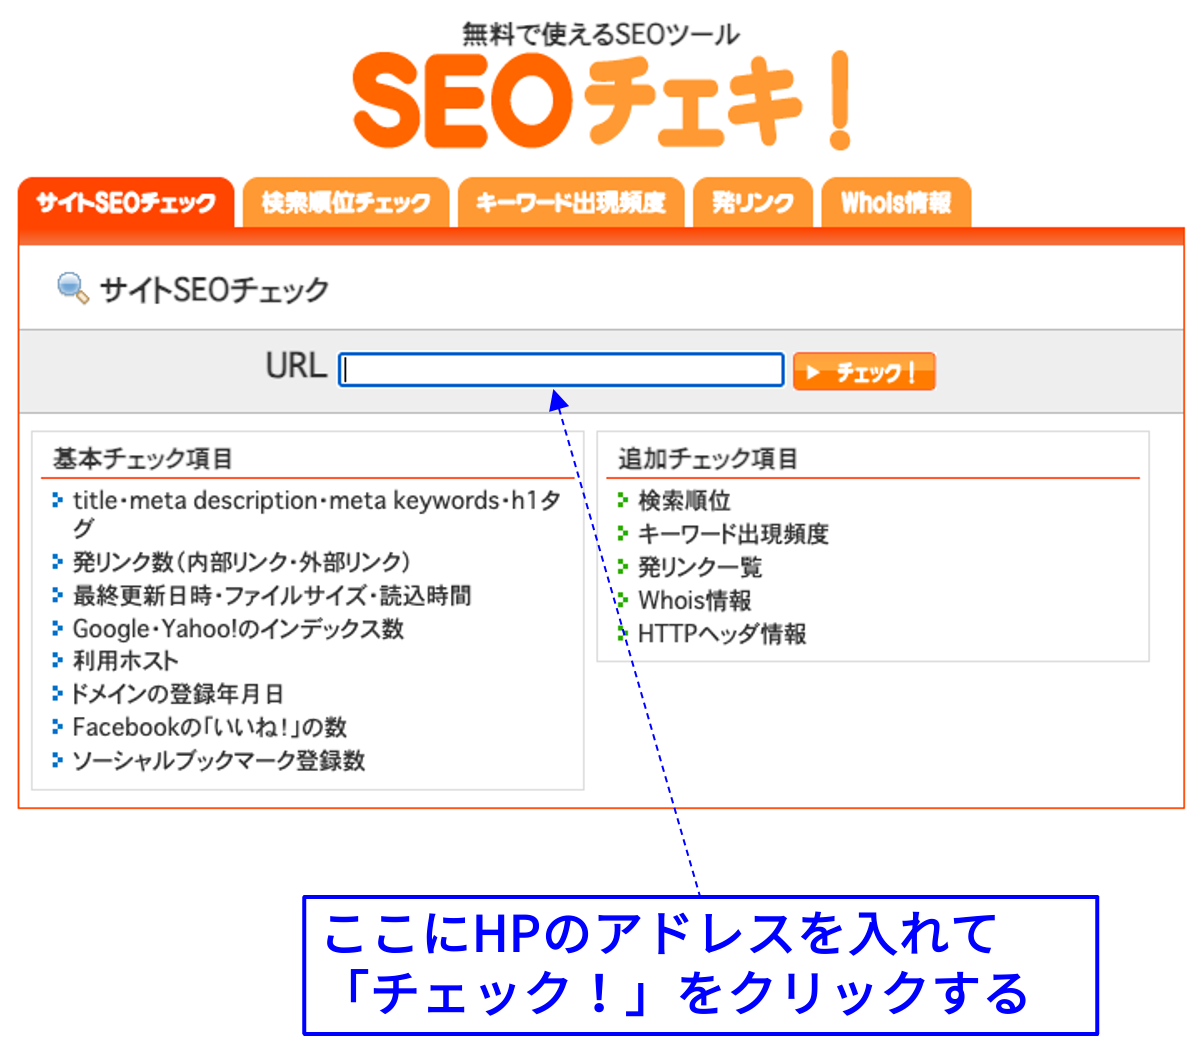Image resolution: width=1202 pixels, height=1056 pixels.
Task: Switch to the 検索順位チェック tab
Action: 346,203
